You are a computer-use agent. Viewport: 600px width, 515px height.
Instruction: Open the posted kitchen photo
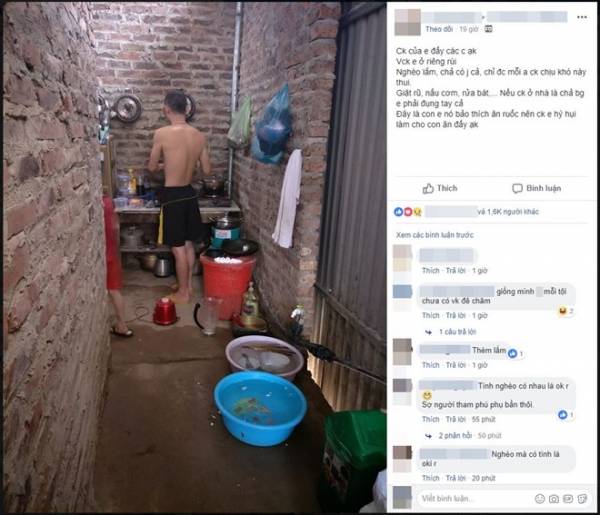pos(194,258)
